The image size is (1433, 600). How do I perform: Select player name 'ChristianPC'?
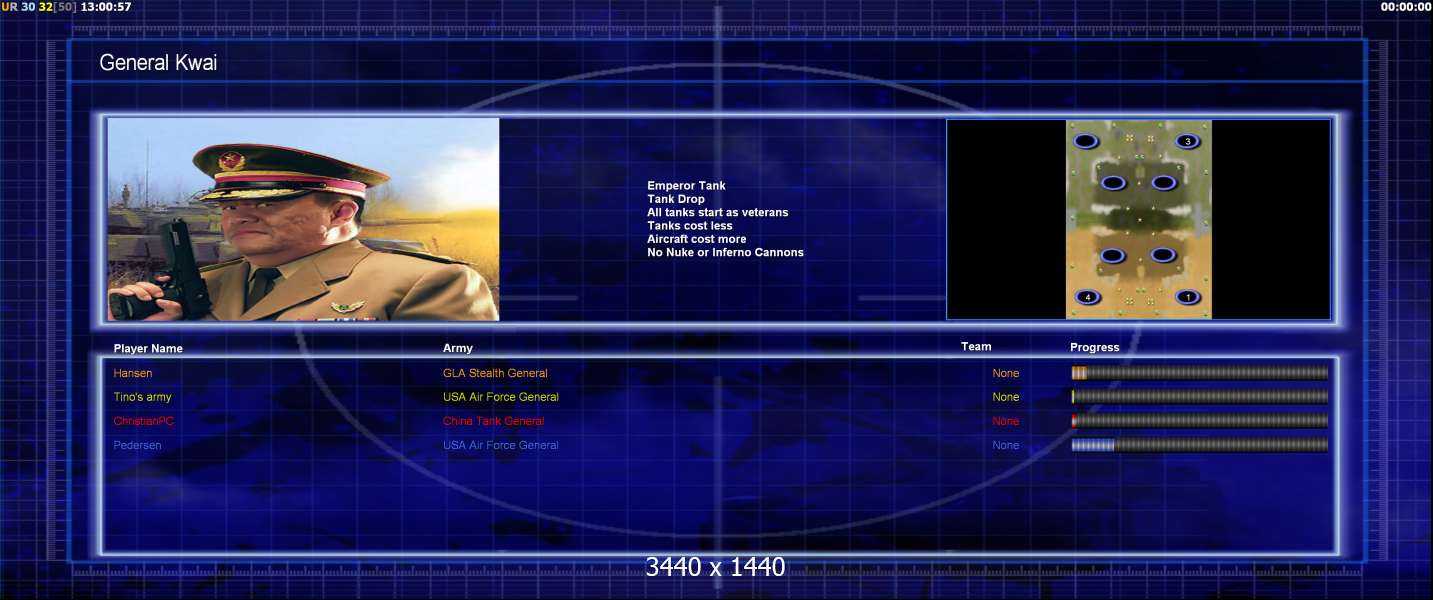click(x=143, y=421)
